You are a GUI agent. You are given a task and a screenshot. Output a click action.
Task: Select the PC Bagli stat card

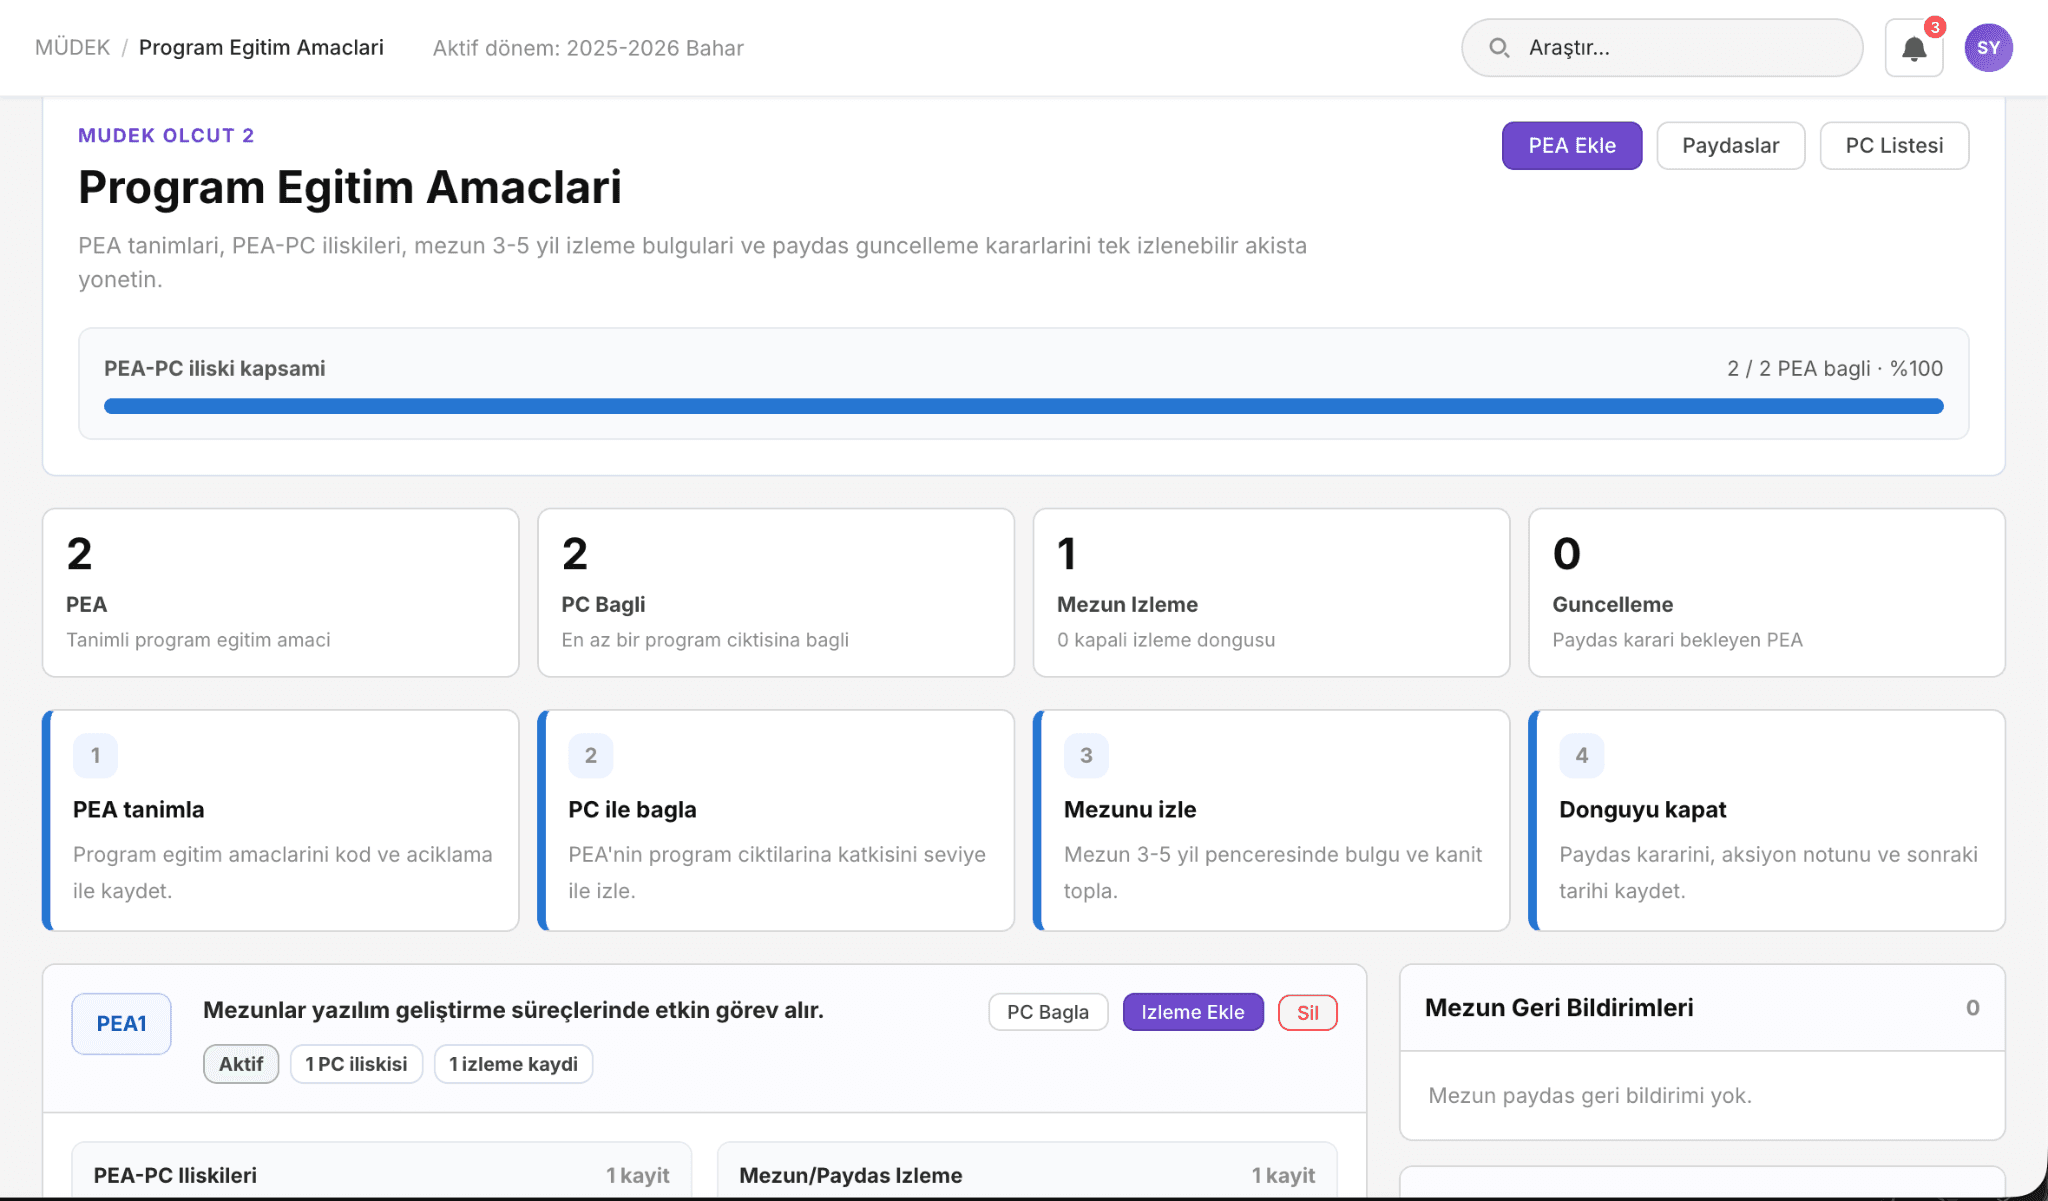tap(776, 593)
